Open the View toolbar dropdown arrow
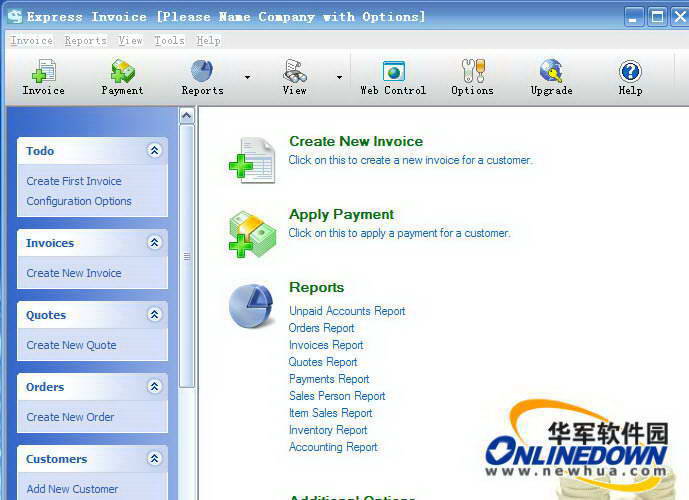The width and height of the screenshot is (689, 500). [x=339, y=77]
